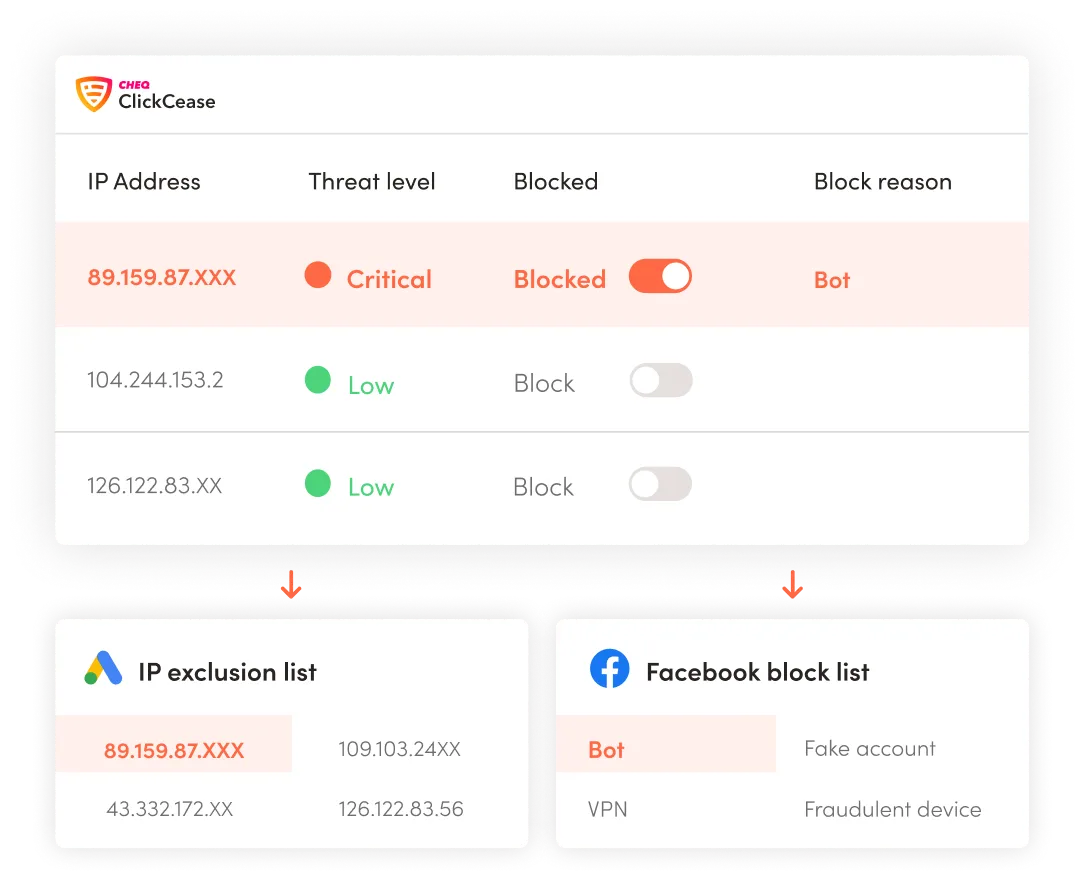Select highlighted 89.159.87.XXX in IP exclusion list
Viewport: 1085px width, 876px height.
click(x=174, y=750)
